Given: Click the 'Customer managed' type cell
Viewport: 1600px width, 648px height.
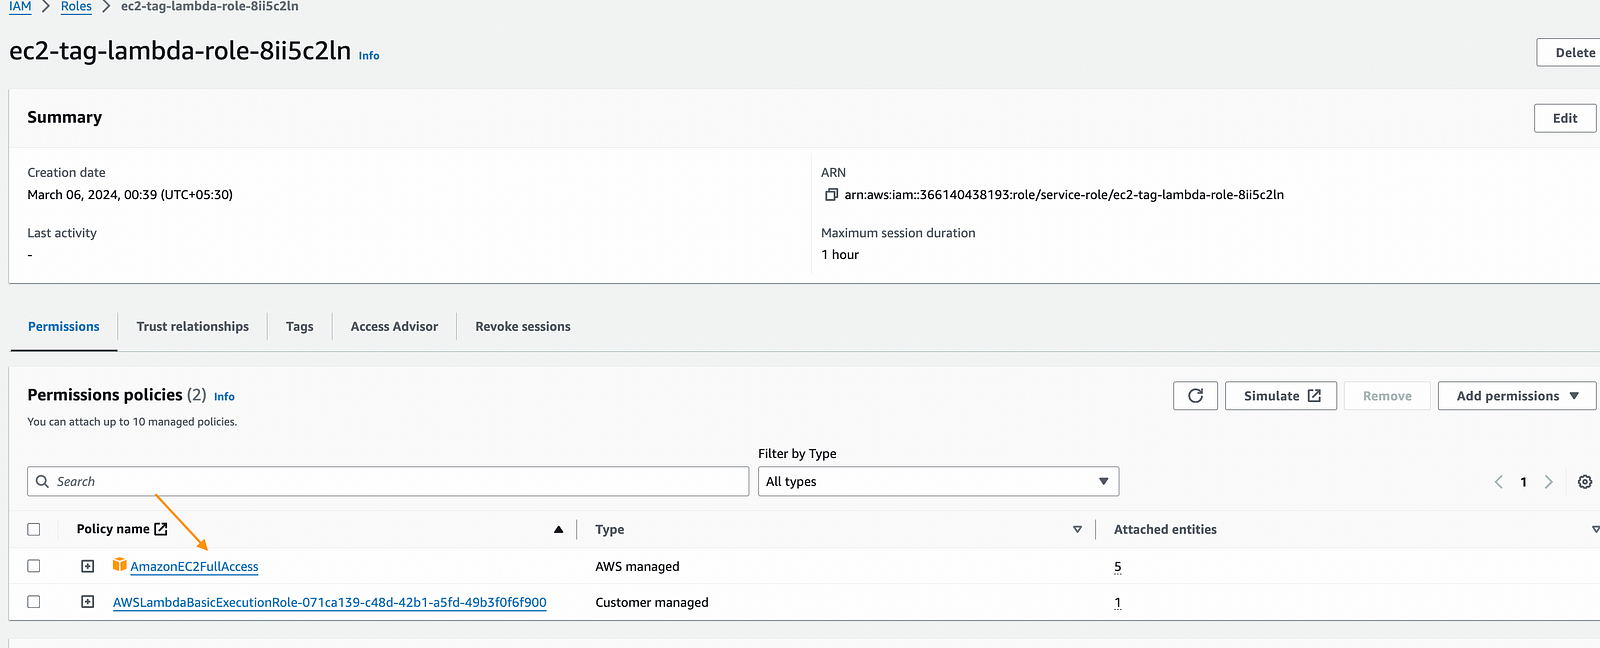Looking at the screenshot, I should pyautogui.click(x=652, y=603).
